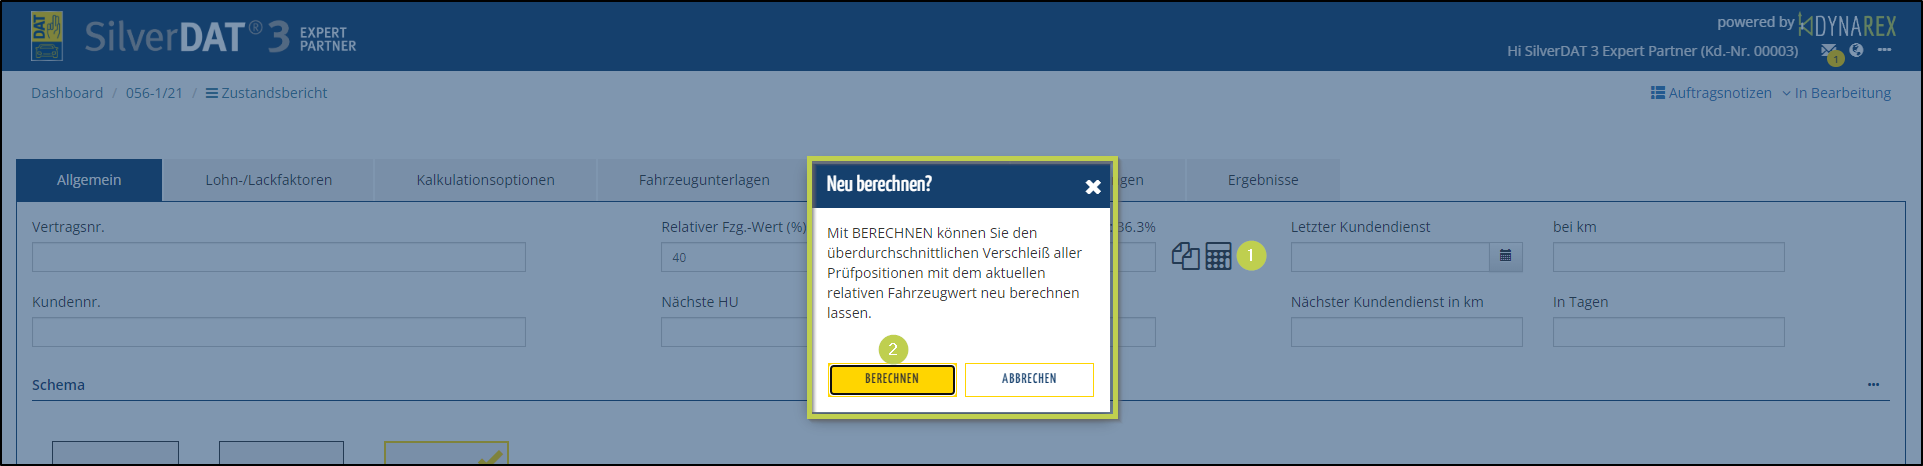Open the Schema section three-dots menu

point(1872,385)
